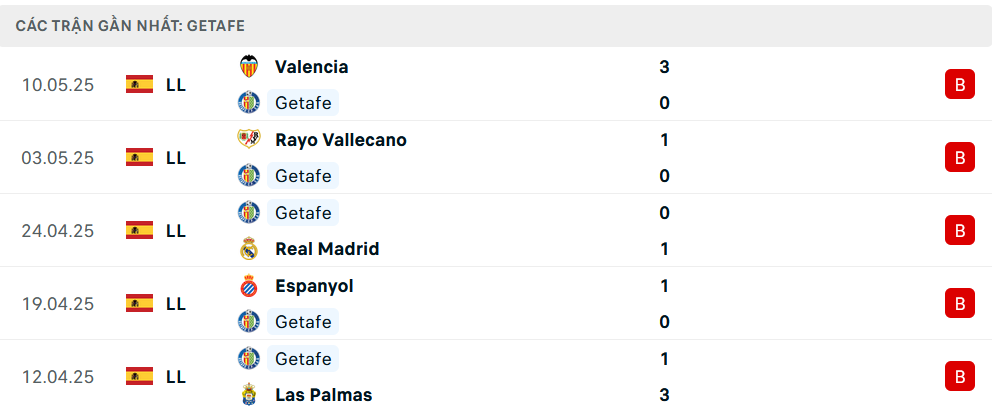Click red B badge for Las Palmas match
This screenshot has width=992, height=407.
click(960, 377)
